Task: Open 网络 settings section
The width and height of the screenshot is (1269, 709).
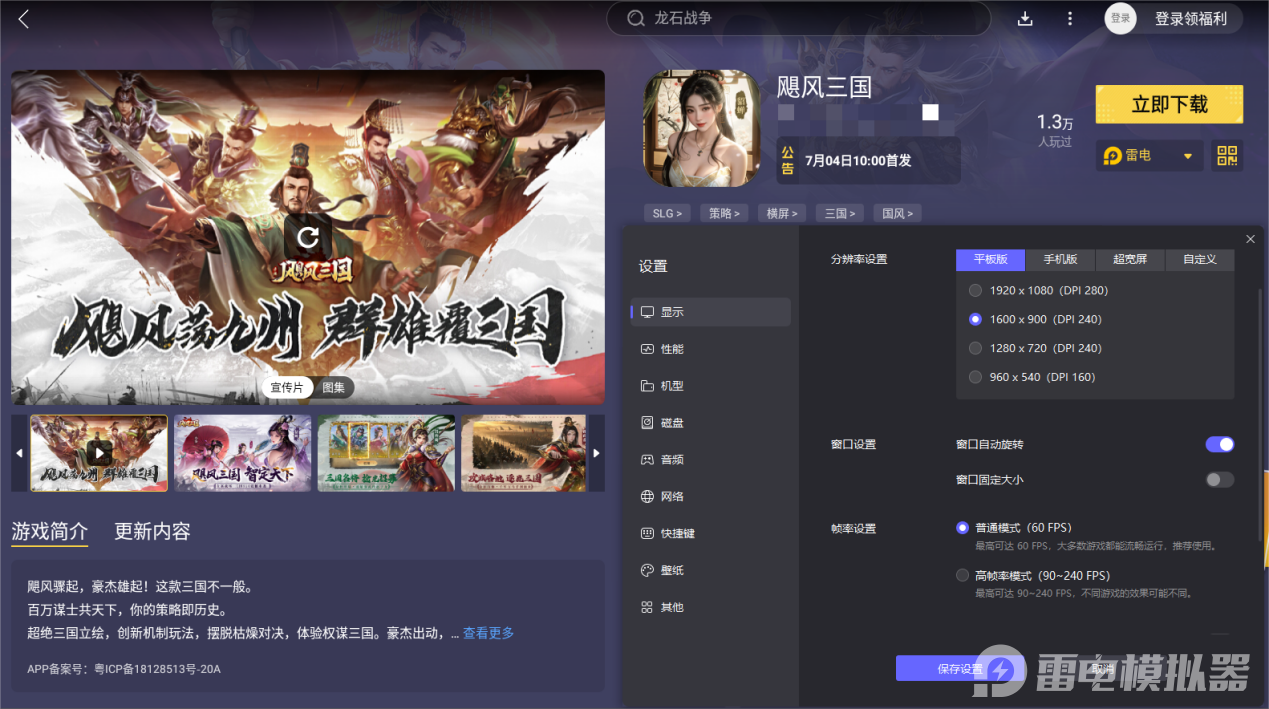Action: coord(711,497)
